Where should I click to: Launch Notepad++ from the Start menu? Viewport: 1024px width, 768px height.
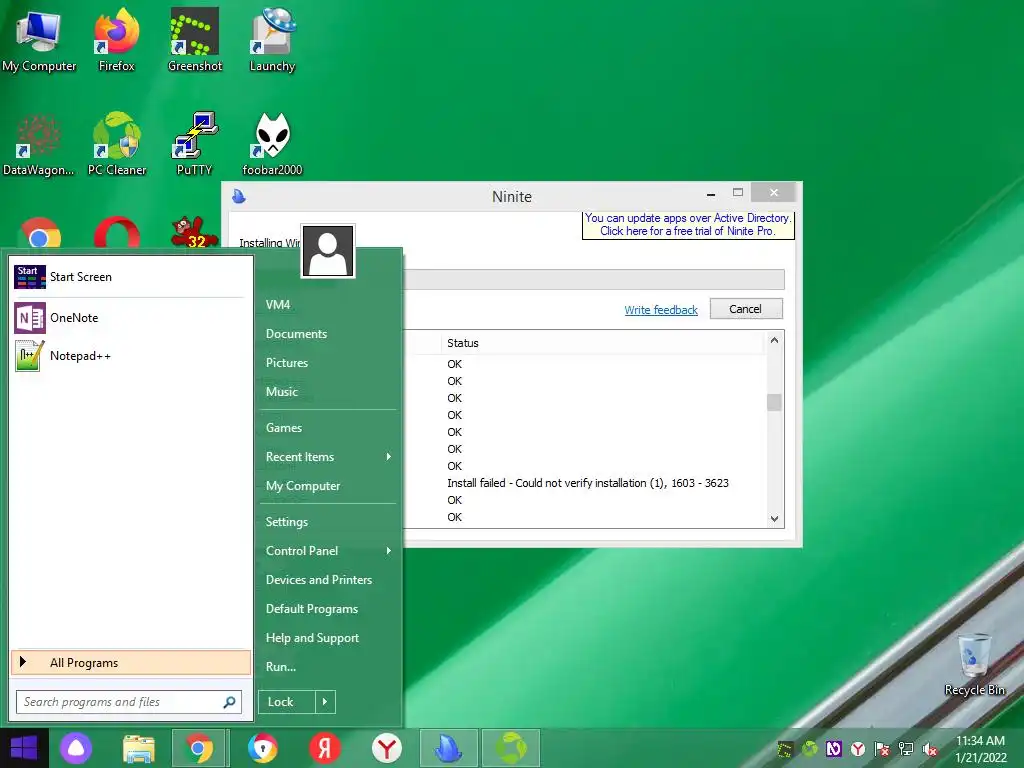coord(131,356)
